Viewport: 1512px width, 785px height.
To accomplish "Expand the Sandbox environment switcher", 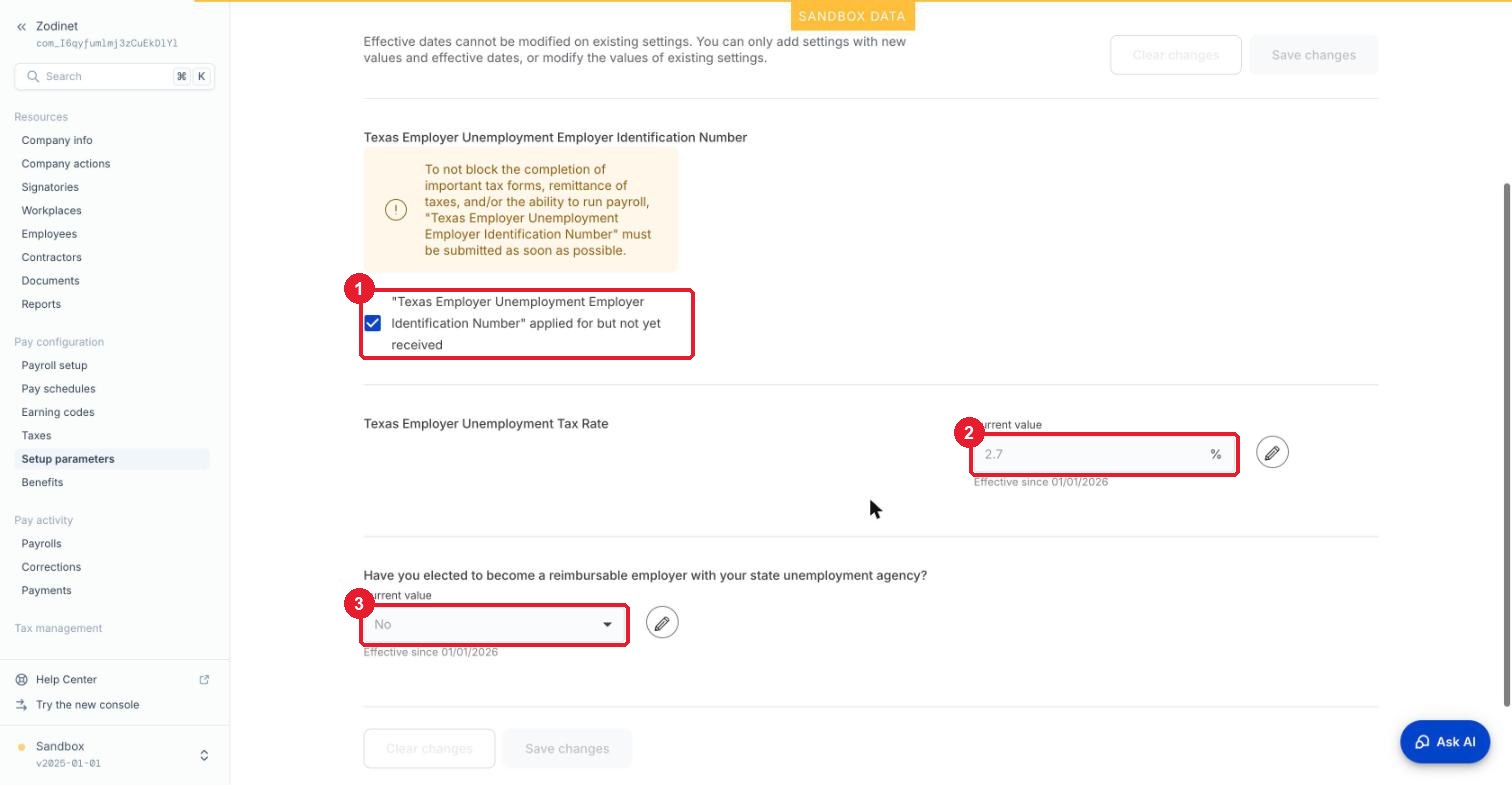I will (x=204, y=755).
